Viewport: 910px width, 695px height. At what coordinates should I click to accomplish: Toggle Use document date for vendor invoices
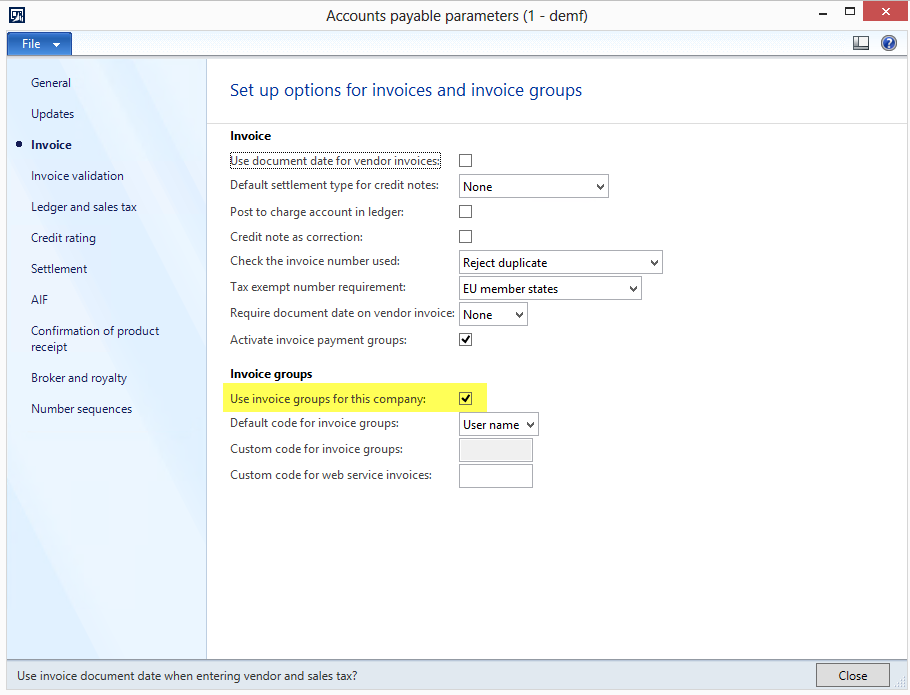click(465, 161)
